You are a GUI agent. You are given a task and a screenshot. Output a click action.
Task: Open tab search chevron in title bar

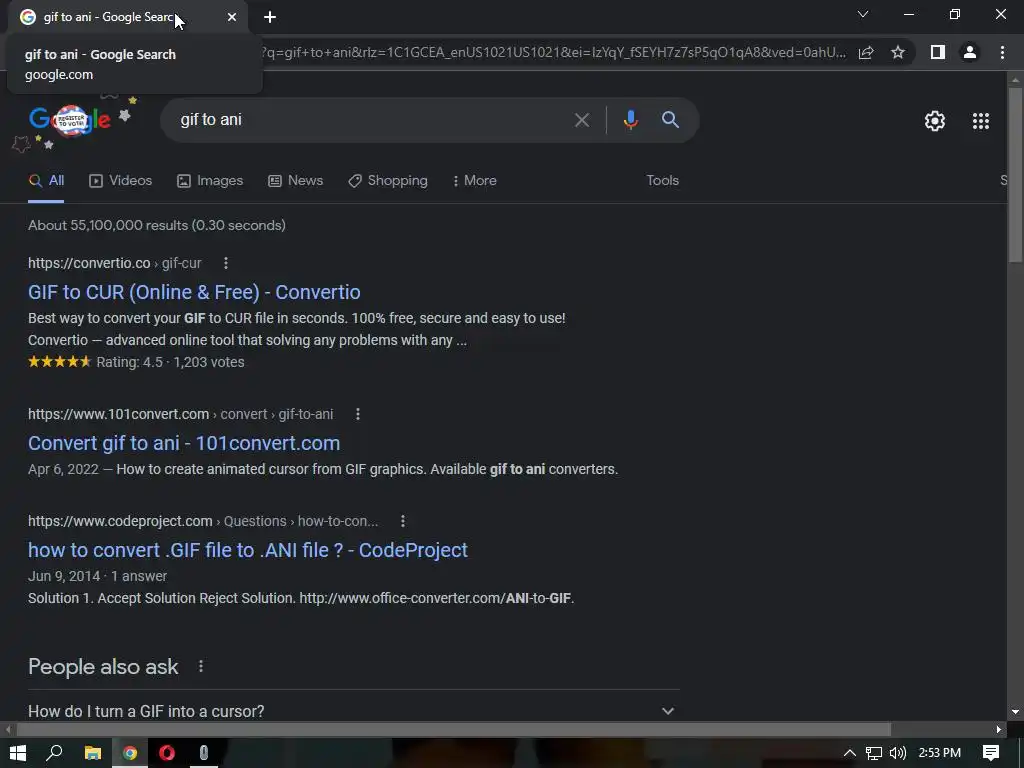pos(863,14)
